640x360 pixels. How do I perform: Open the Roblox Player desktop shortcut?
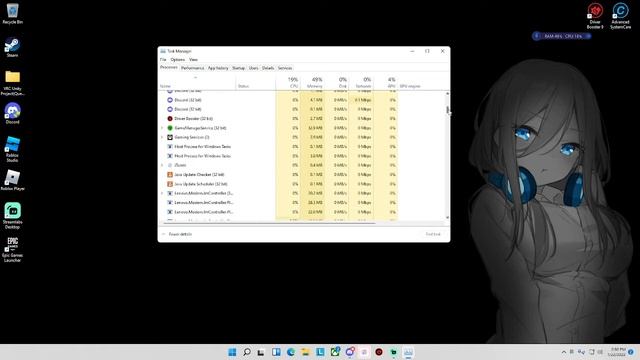coord(12,180)
